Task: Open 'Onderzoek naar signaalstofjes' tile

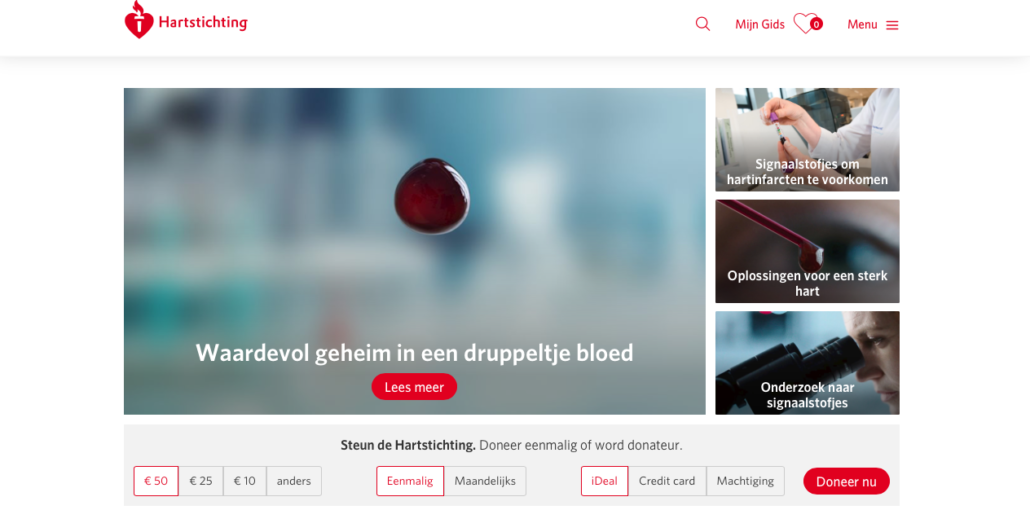Action: (x=807, y=363)
